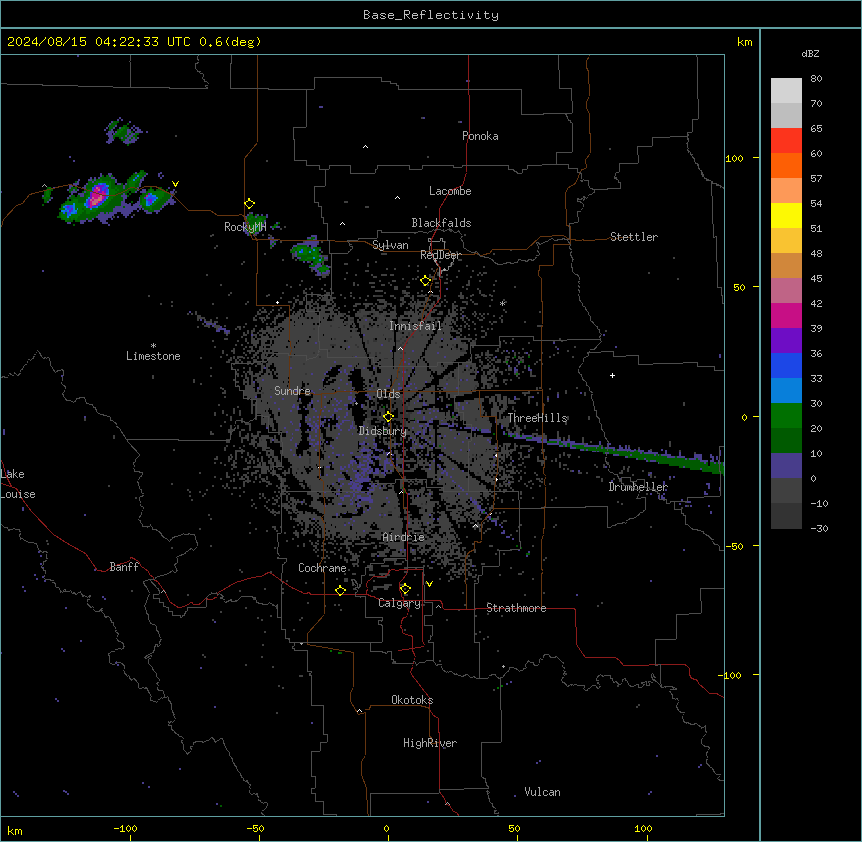
Task: Click the 50 tick on the bottom axis
Action: (515, 828)
